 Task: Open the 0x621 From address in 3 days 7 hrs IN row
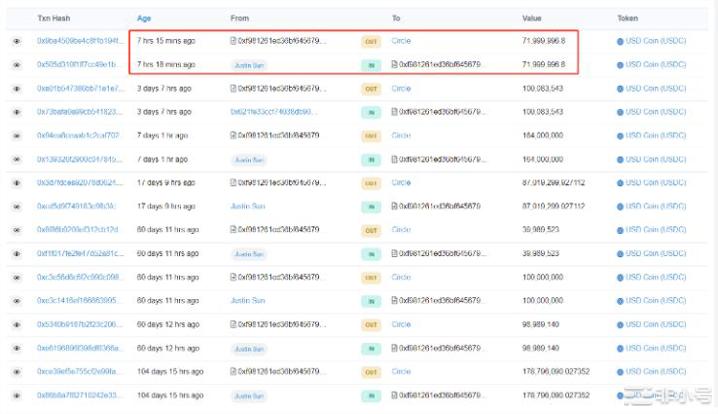coord(272,112)
